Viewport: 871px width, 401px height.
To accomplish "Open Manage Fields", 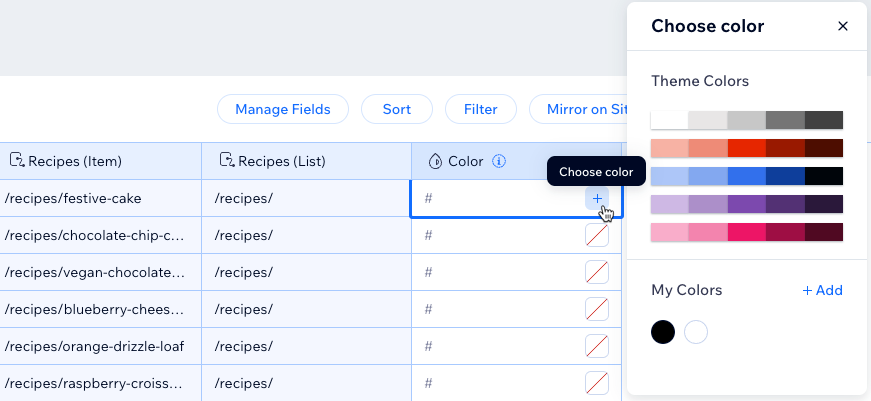I will tap(283, 109).
